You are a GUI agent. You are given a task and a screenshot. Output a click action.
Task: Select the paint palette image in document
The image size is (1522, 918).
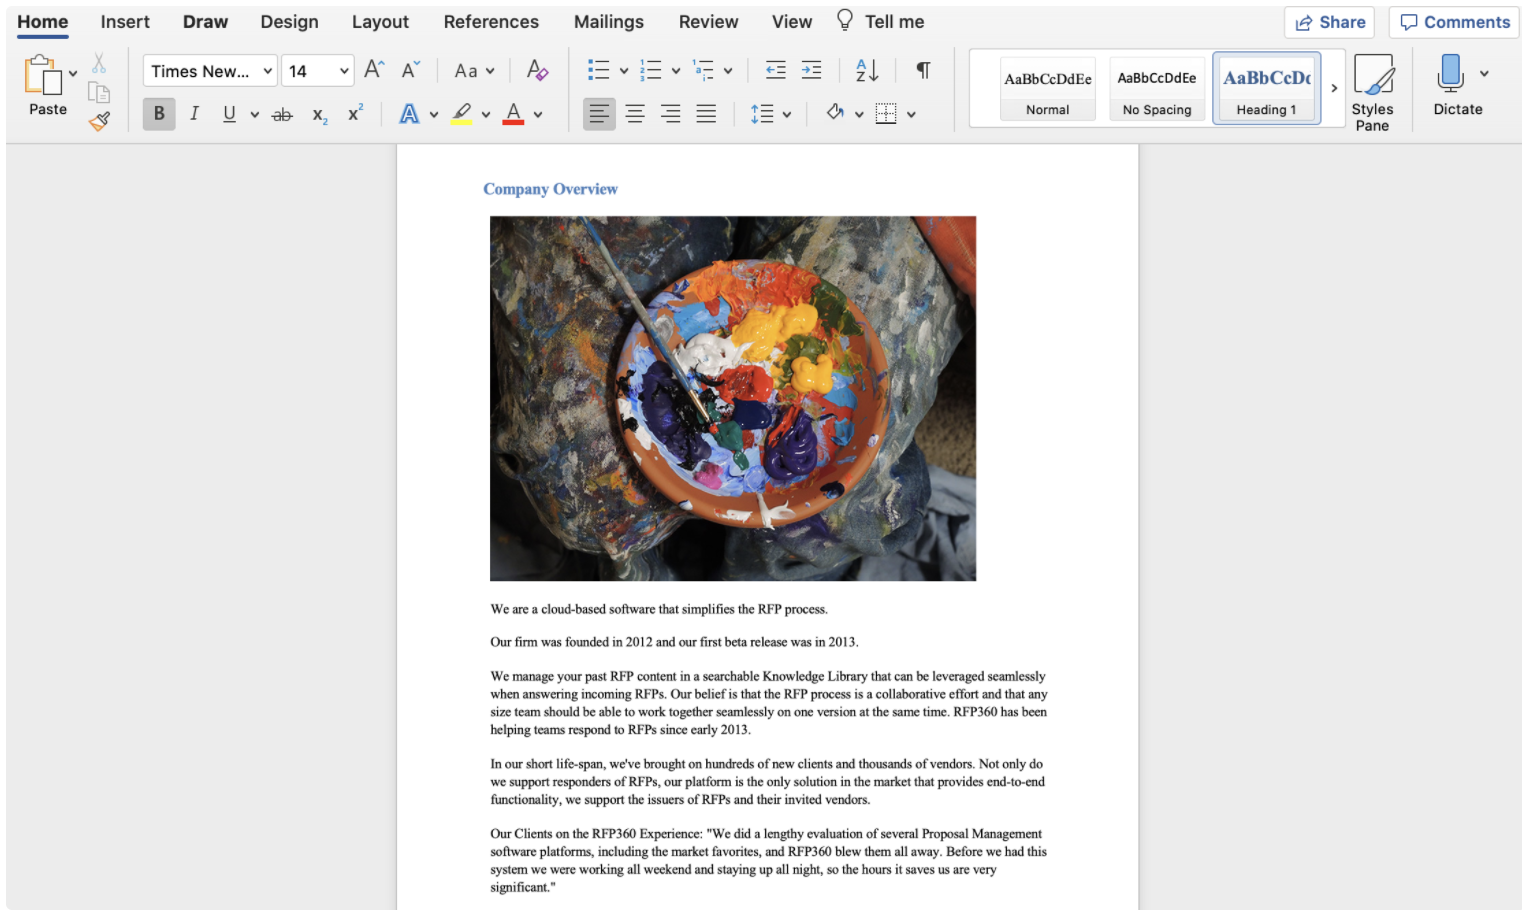(733, 398)
